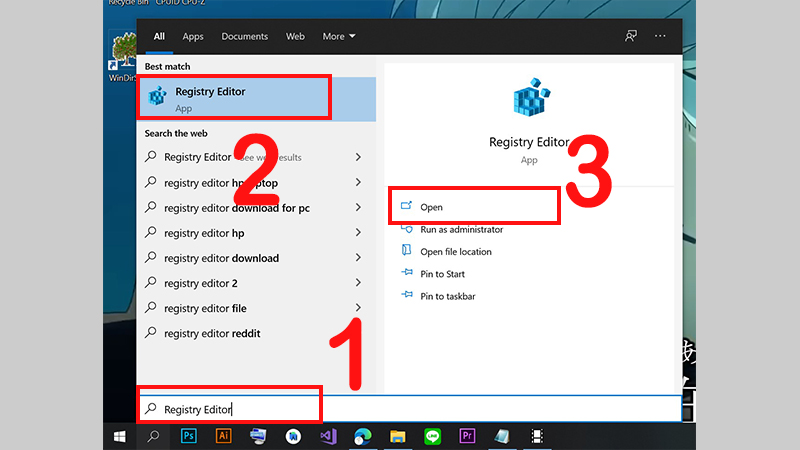Expand arrow for registry editor hp laptop
Viewport: 800px width, 450px height.
(358, 182)
